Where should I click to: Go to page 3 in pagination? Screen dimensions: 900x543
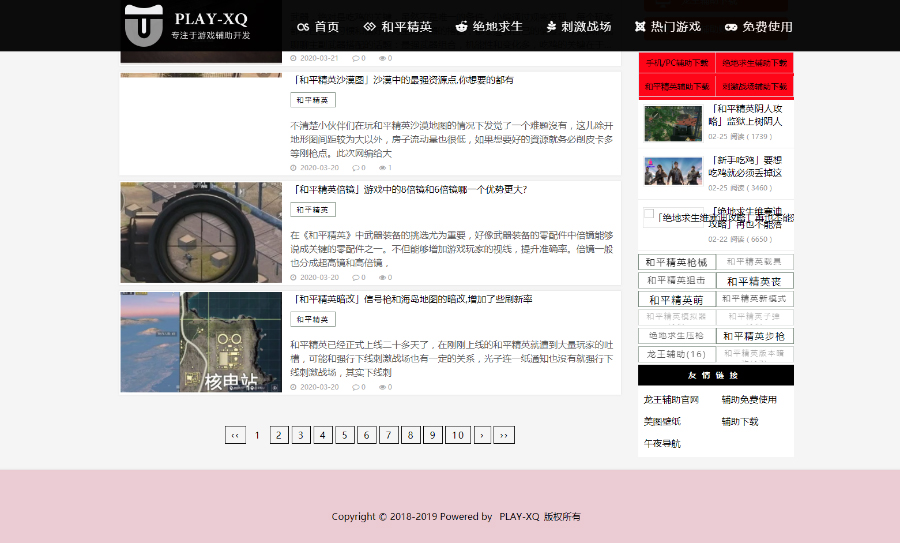click(301, 435)
